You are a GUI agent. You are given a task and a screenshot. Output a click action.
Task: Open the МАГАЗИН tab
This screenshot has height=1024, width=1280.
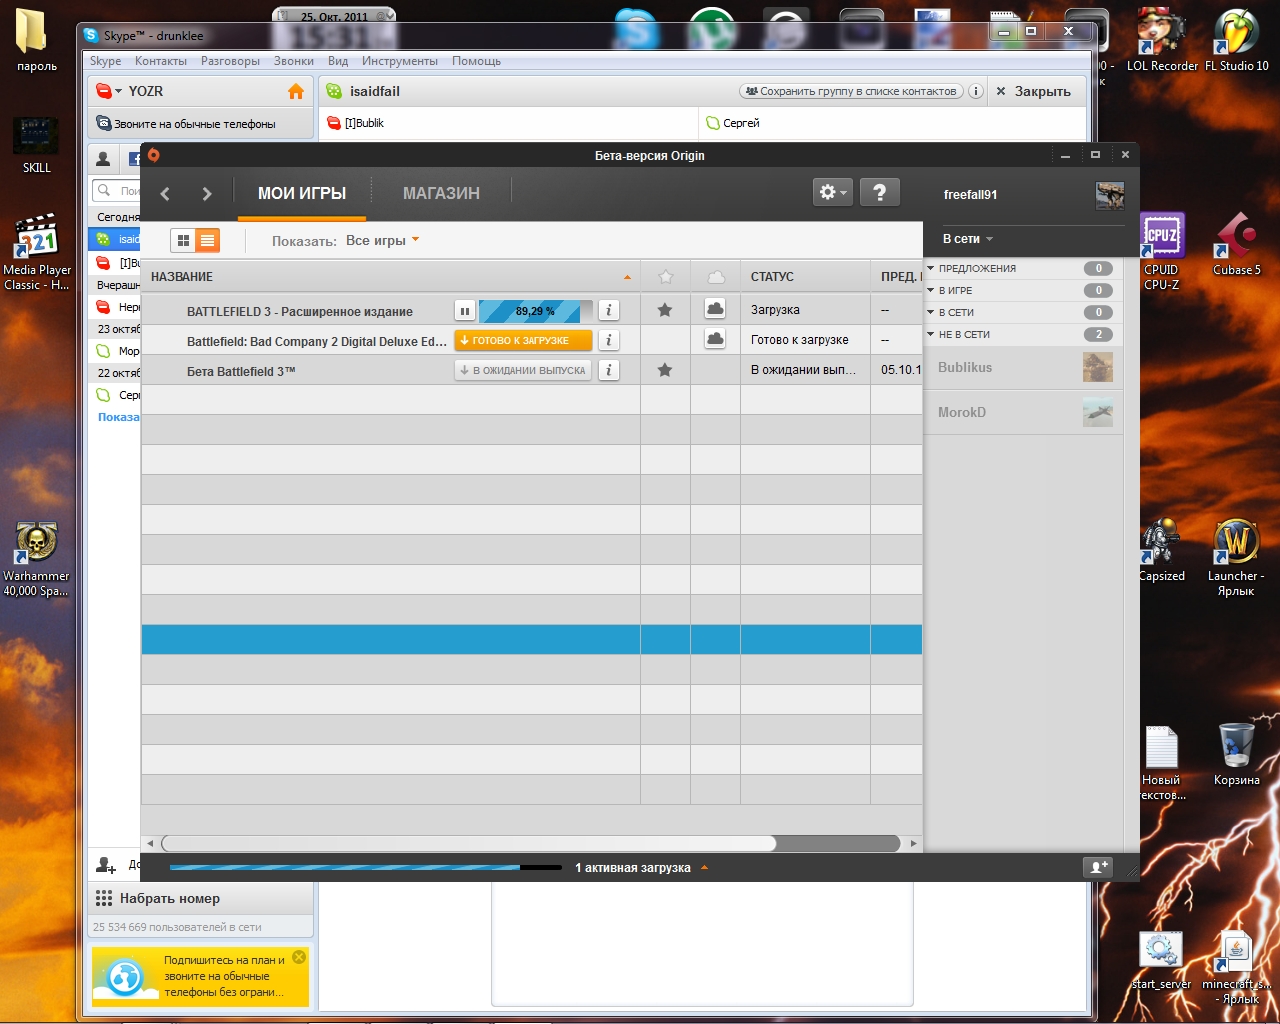441,193
